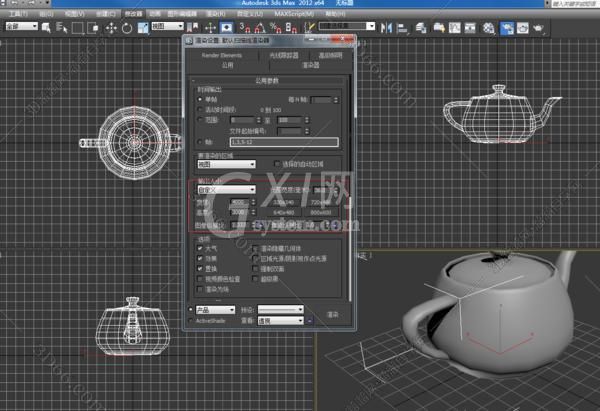Enable 强制双面 (Force 2-Sided) checkbox
The image size is (600, 411).
tap(256, 269)
